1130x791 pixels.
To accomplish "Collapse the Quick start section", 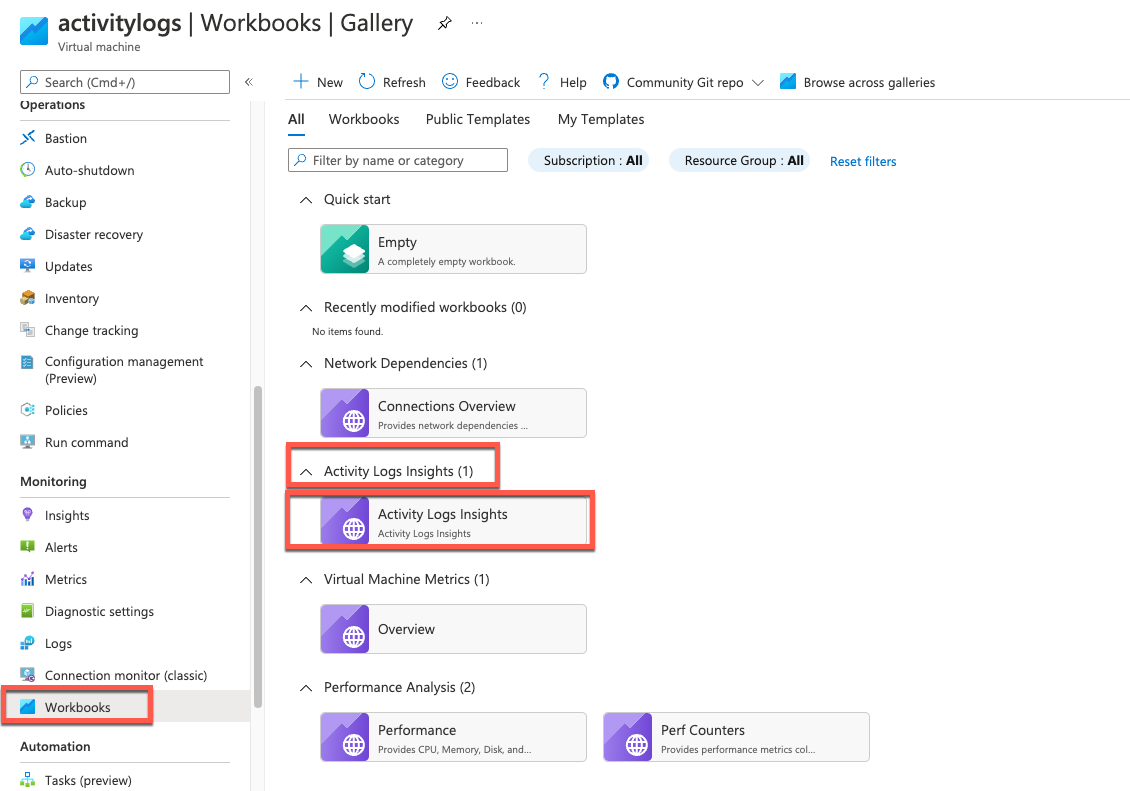I will (306, 200).
